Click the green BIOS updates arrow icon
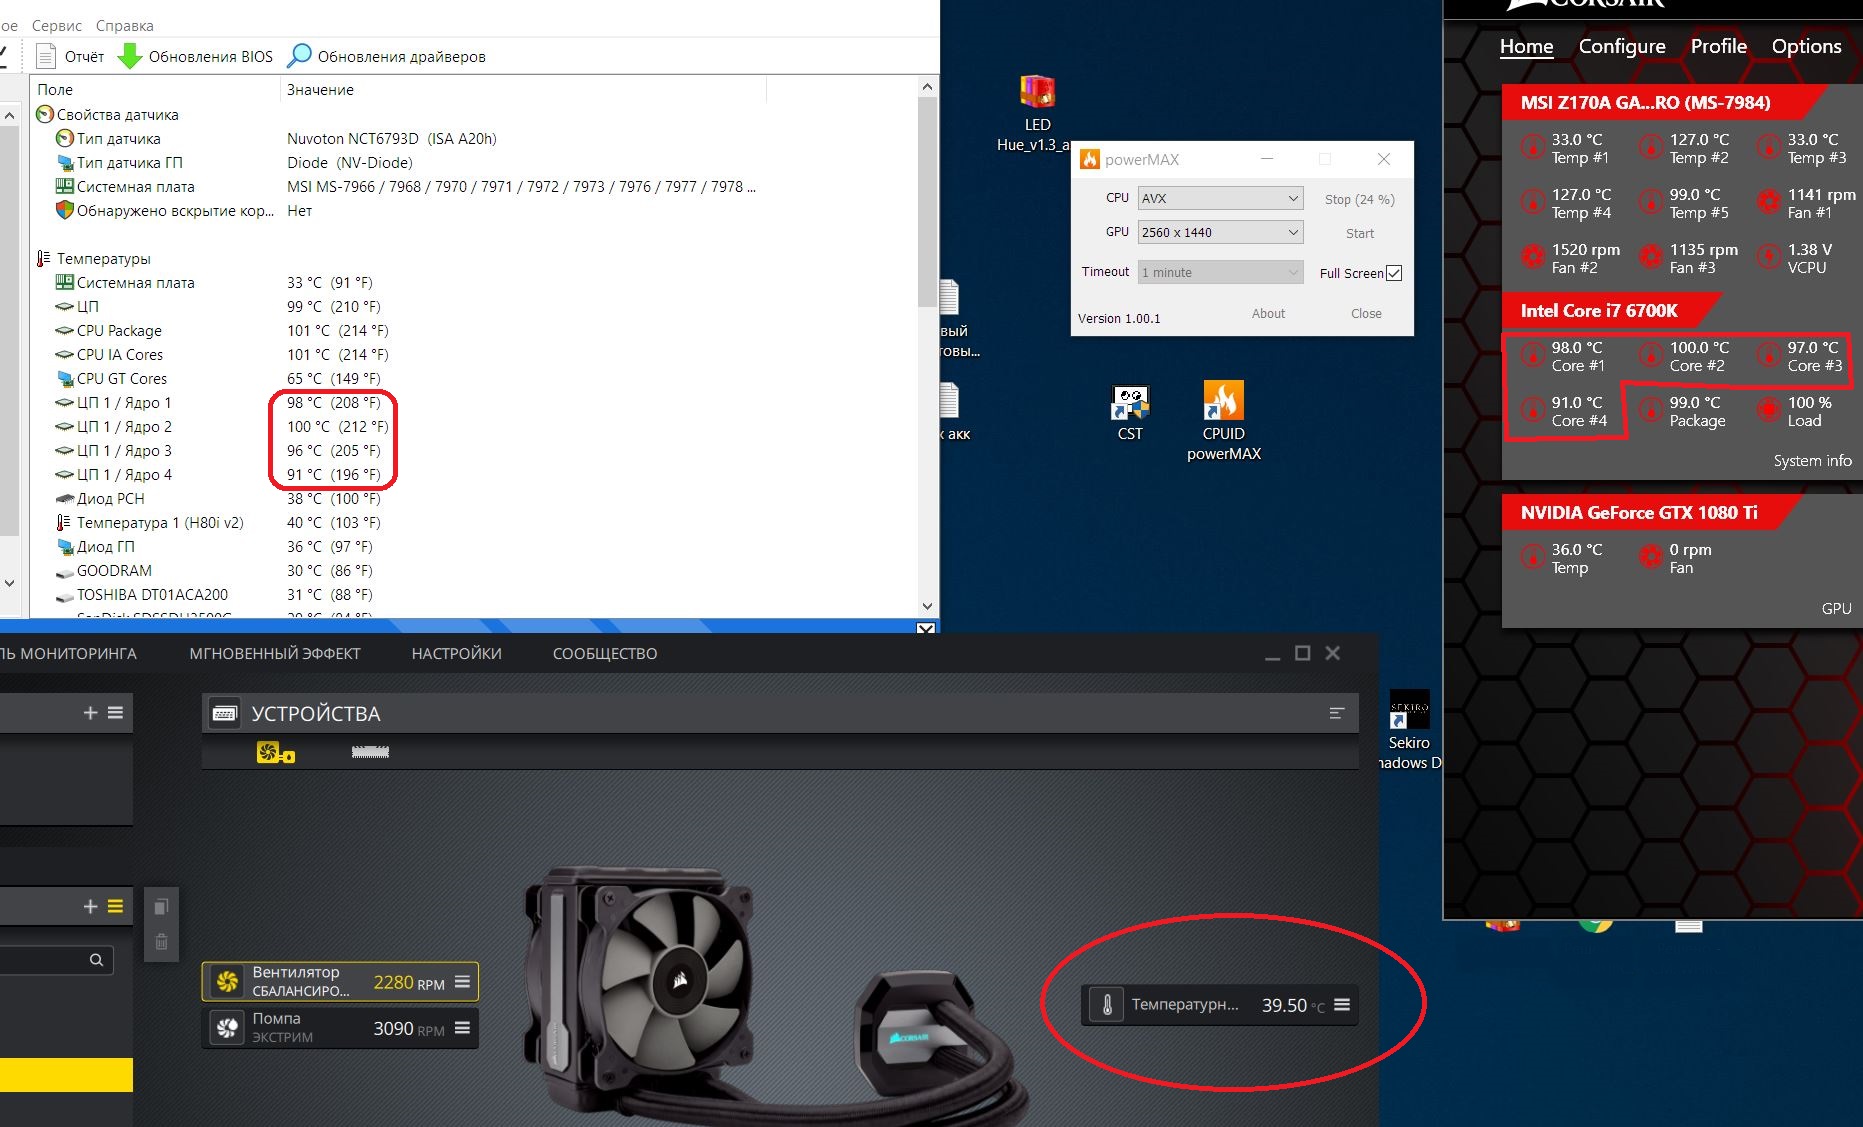The image size is (1863, 1127). (x=130, y=56)
